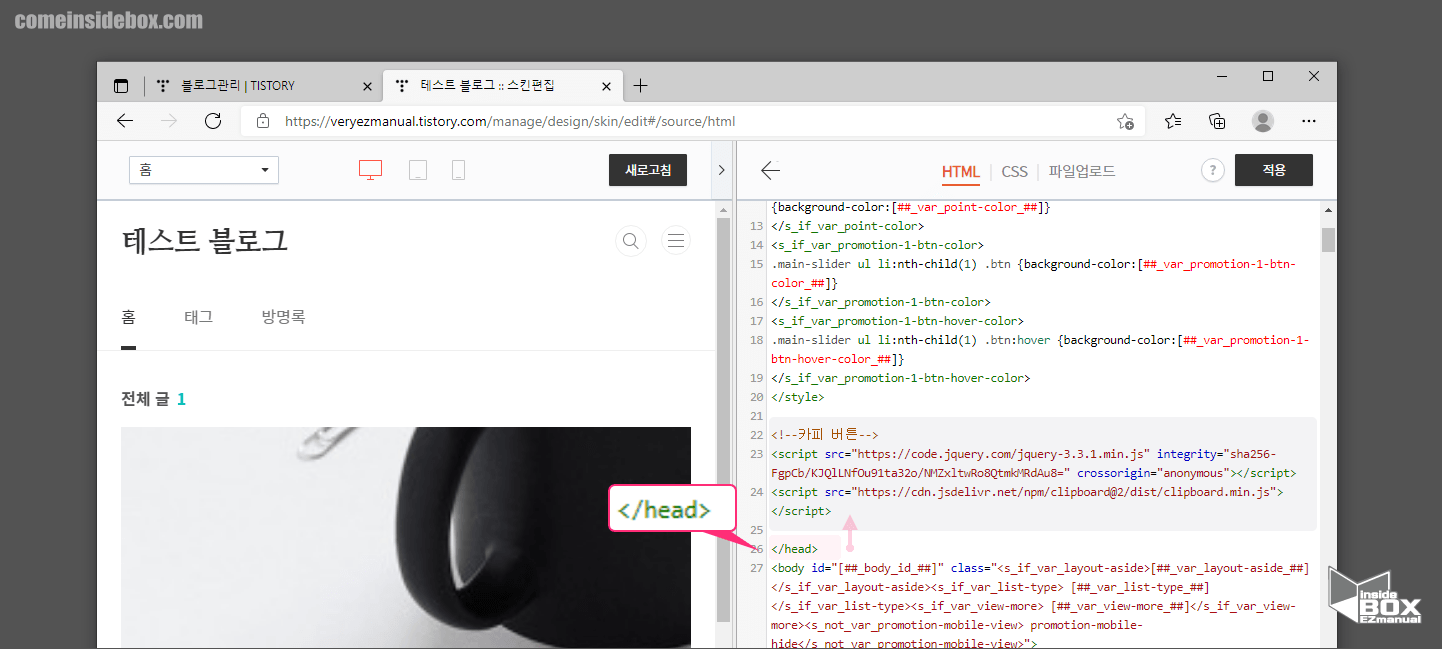Place cursor on the </head> line 26

[x=794, y=548]
